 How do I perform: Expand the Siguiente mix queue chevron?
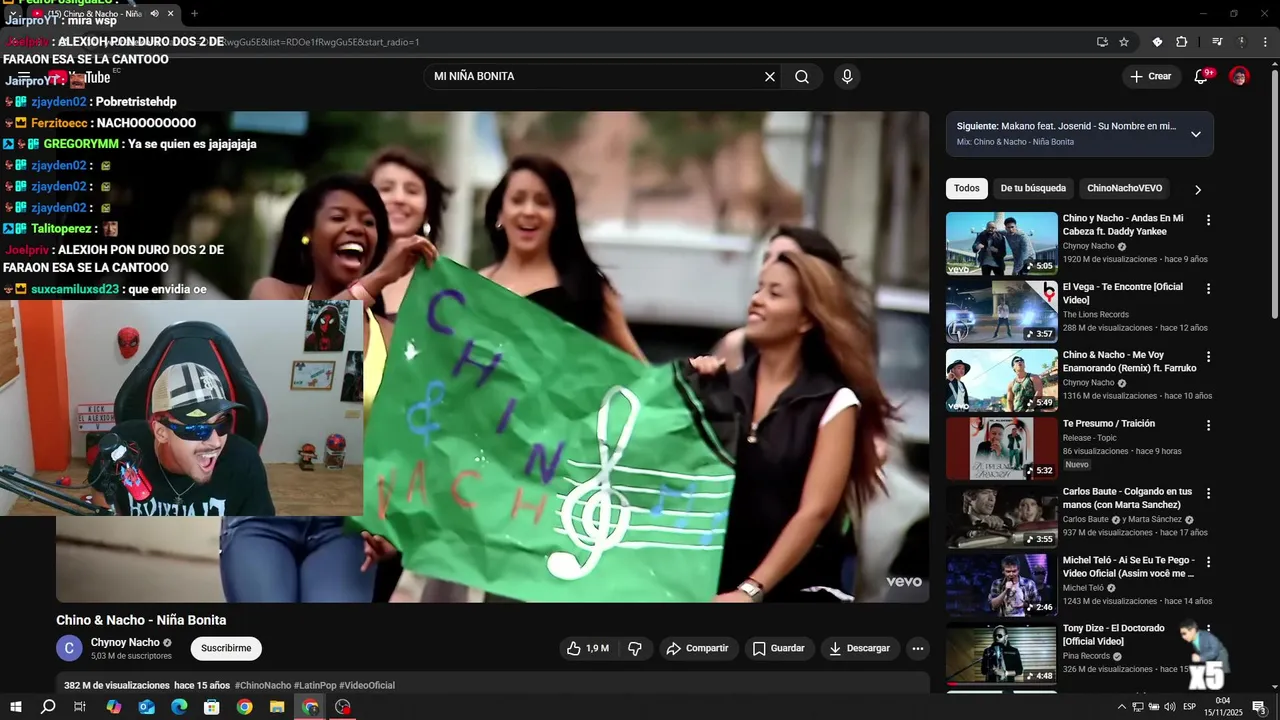[x=1195, y=134]
